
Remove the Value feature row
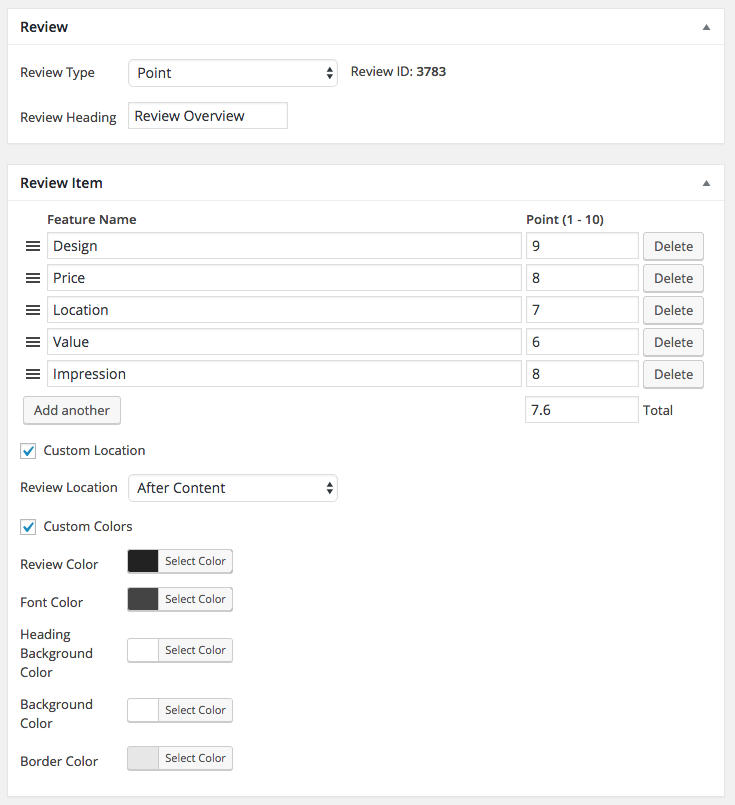pos(673,342)
